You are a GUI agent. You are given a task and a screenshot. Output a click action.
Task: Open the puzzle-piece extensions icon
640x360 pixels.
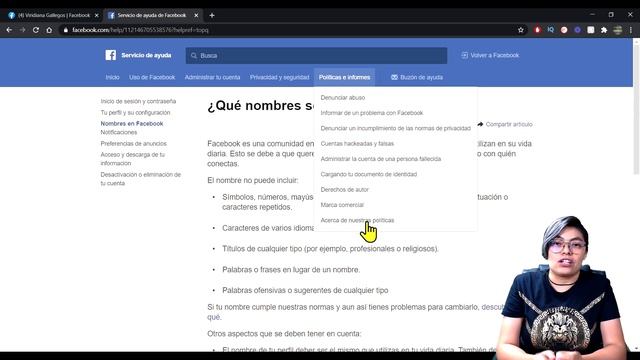click(x=604, y=30)
